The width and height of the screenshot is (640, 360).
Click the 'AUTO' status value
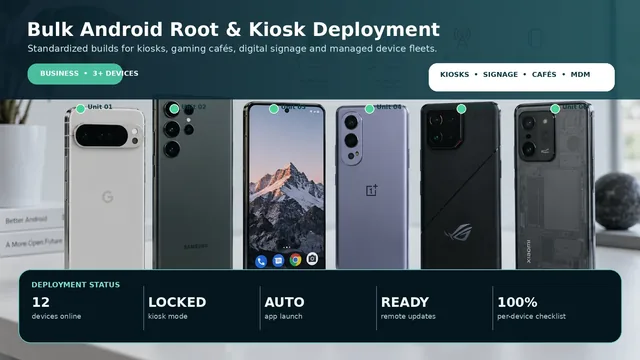pos(284,302)
